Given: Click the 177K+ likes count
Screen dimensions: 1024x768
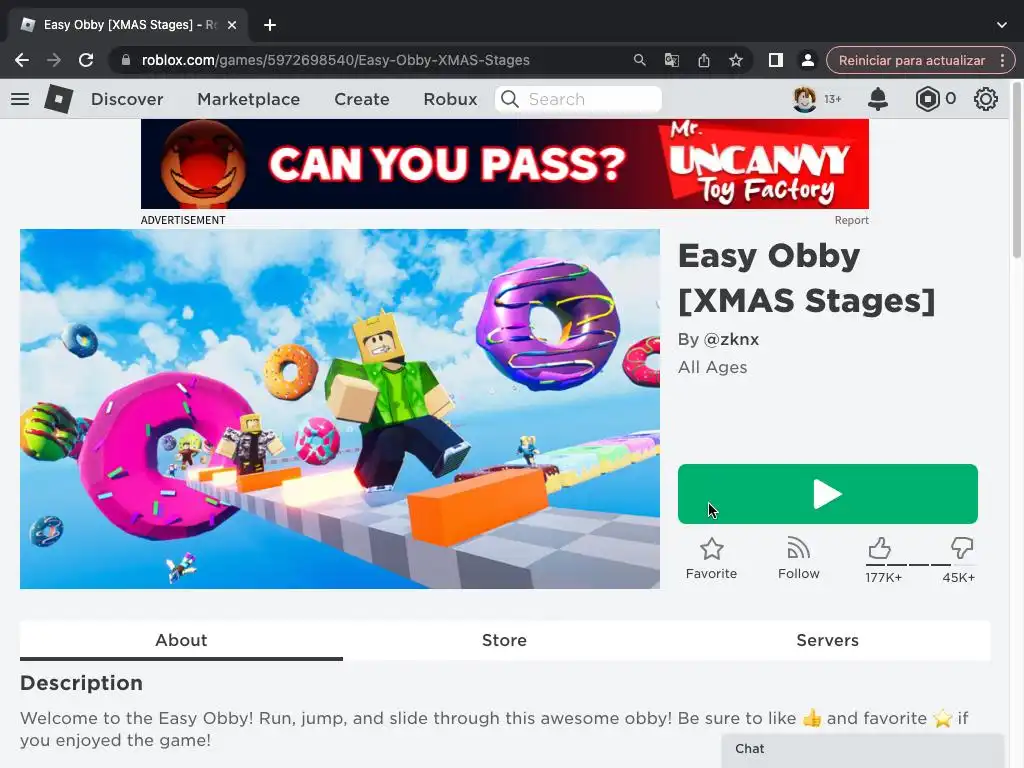Looking at the screenshot, I should point(884,577).
